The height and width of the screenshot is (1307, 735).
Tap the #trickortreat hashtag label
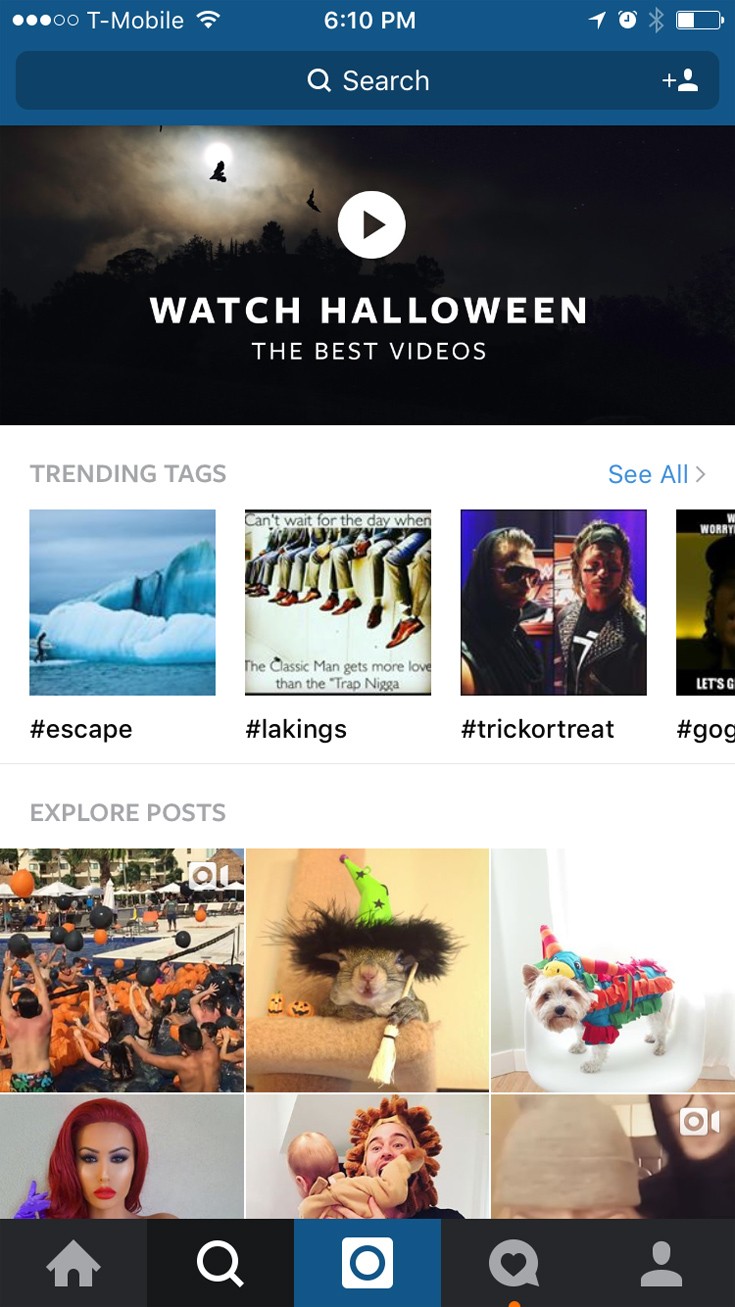pos(537,729)
